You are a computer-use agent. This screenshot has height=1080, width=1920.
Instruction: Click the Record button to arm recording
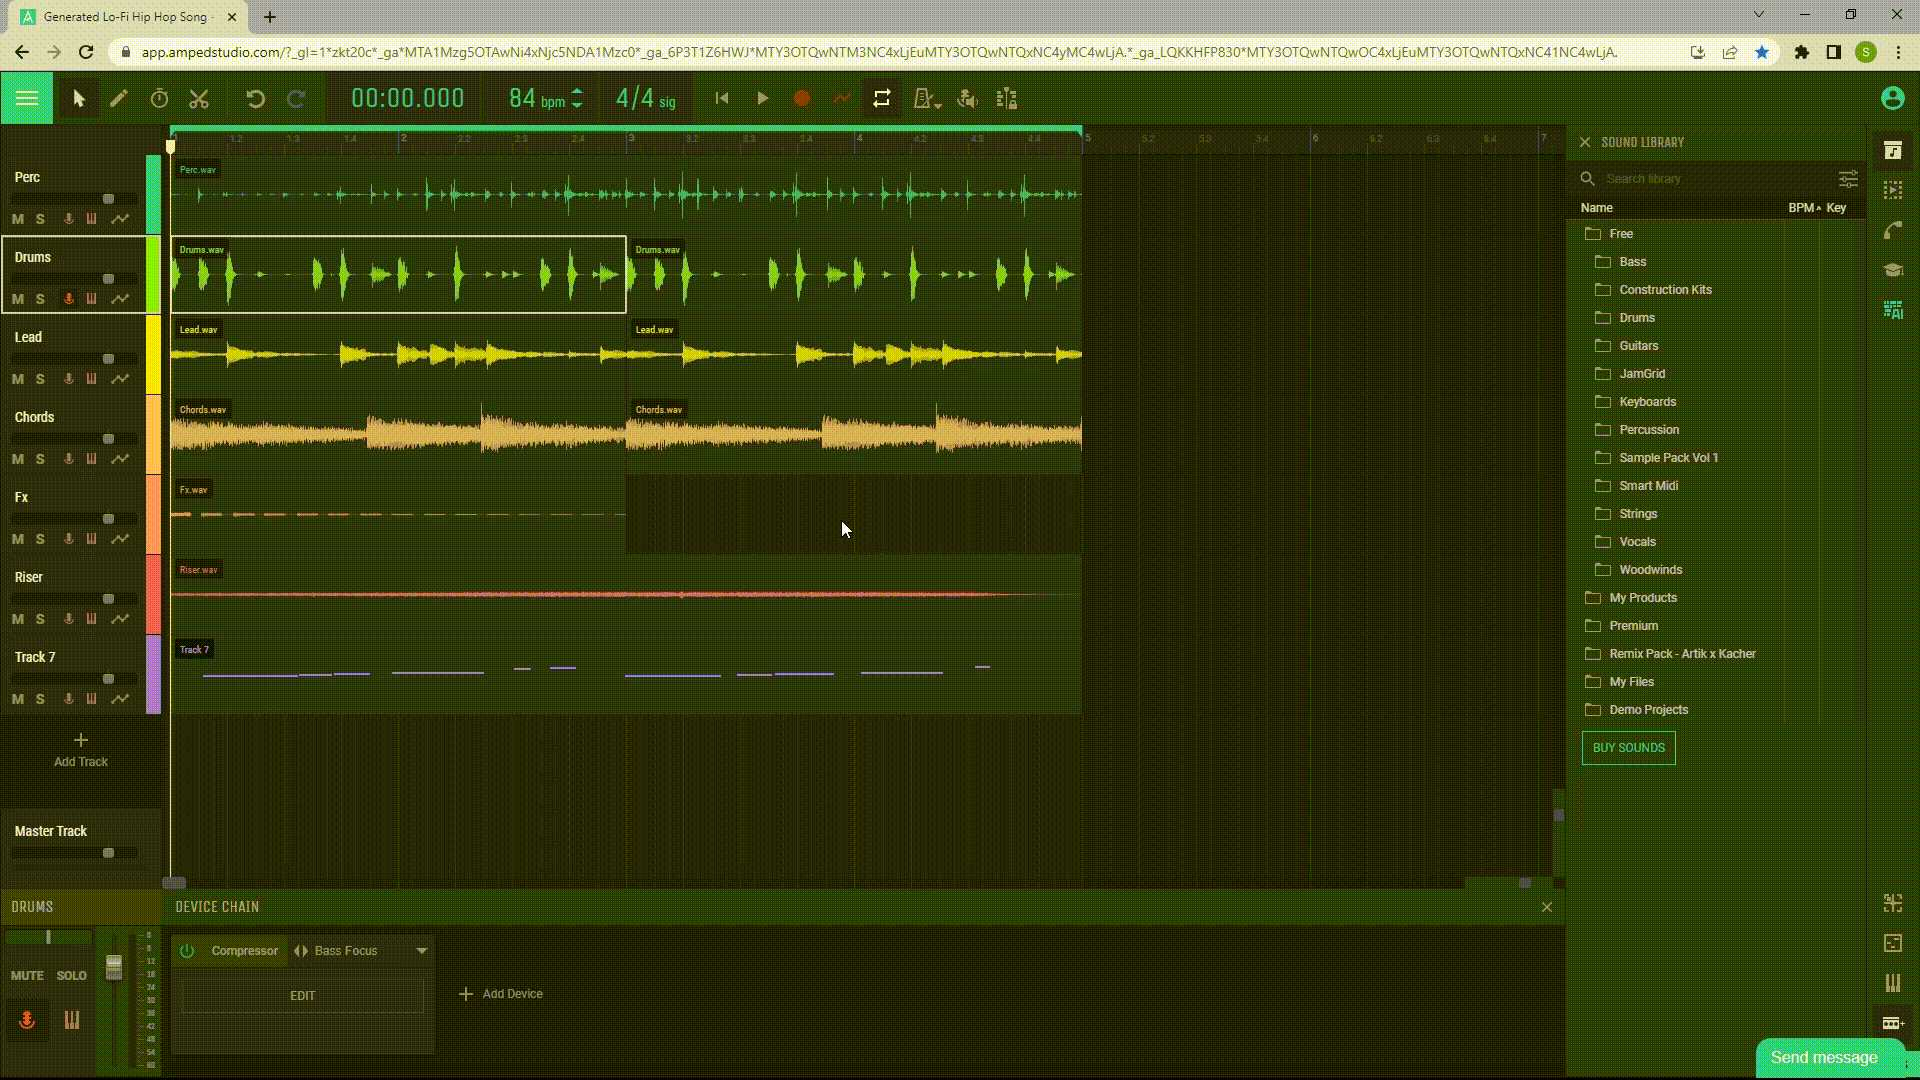[x=802, y=99]
